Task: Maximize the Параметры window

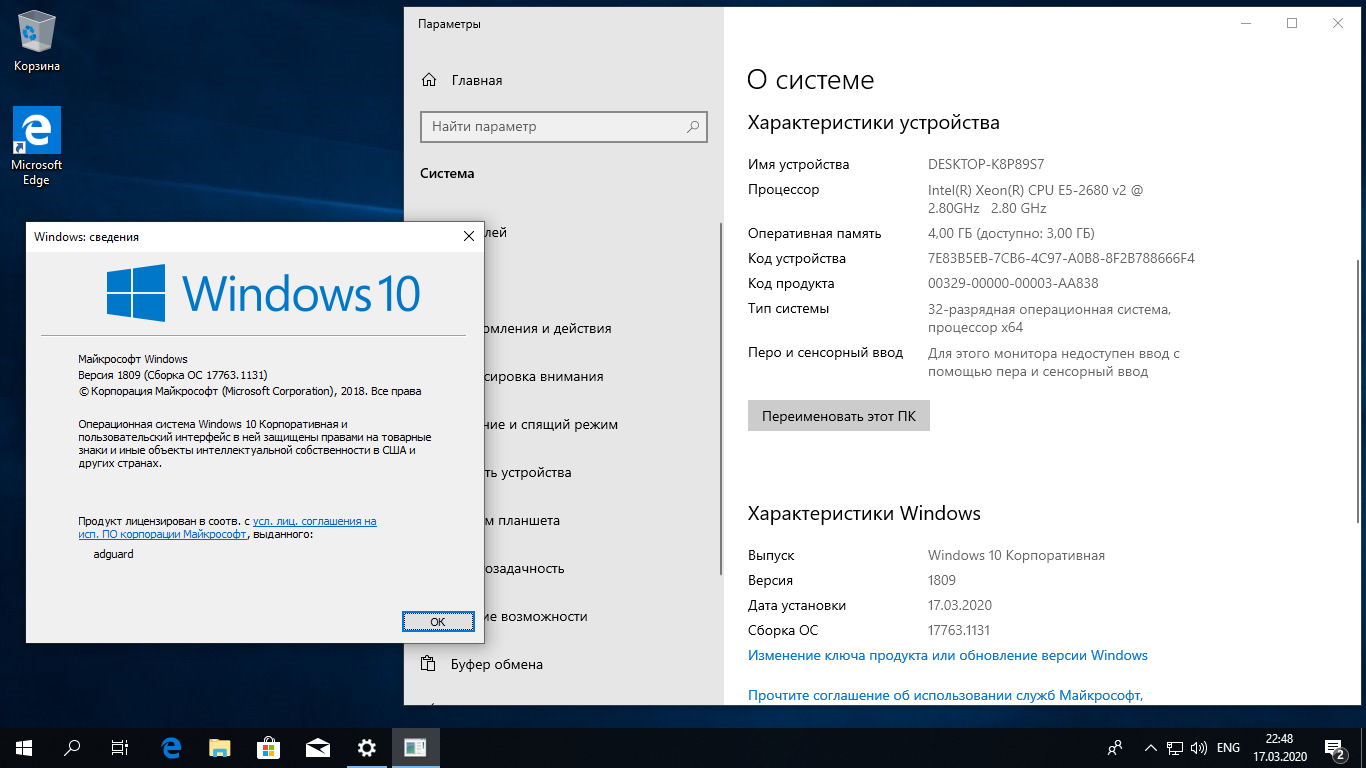Action: pyautogui.click(x=1292, y=23)
